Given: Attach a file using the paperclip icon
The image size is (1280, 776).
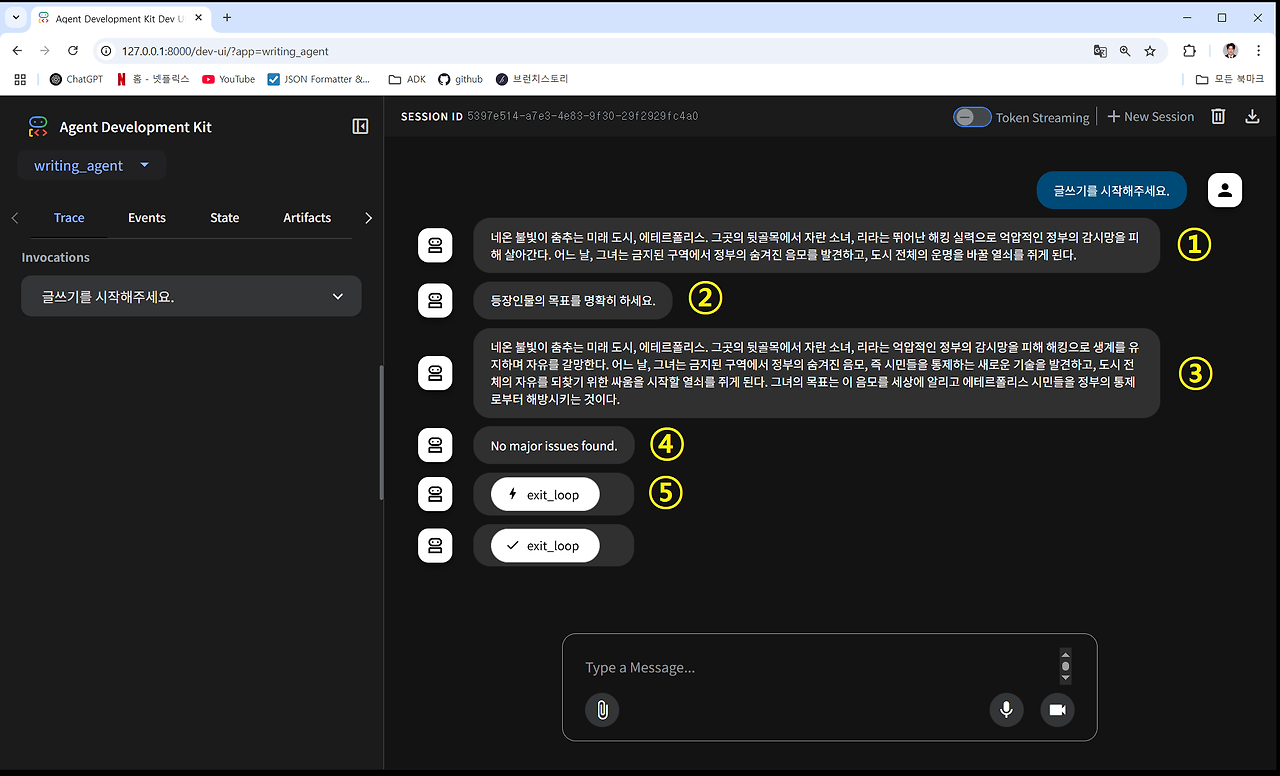Looking at the screenshot, I should coord(602,710).
